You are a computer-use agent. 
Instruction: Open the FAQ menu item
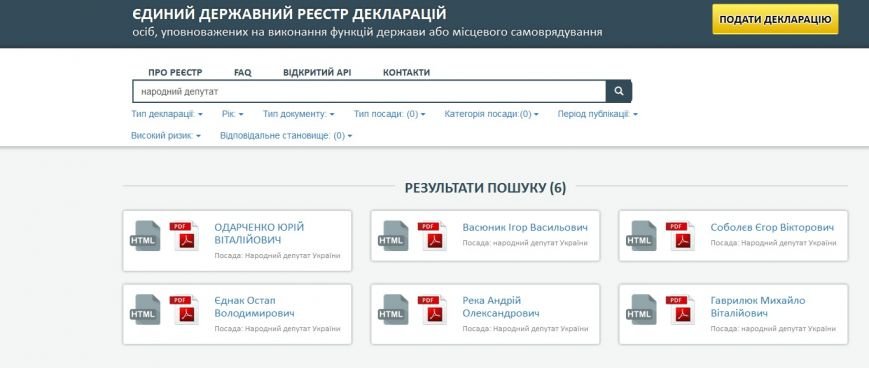pos(243,73)
